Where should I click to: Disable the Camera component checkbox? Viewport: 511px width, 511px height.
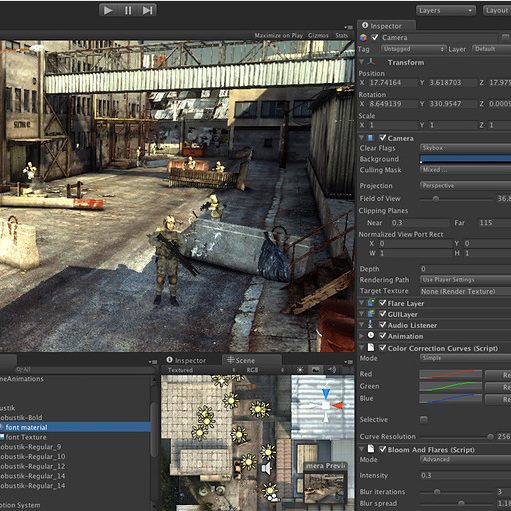382,137
